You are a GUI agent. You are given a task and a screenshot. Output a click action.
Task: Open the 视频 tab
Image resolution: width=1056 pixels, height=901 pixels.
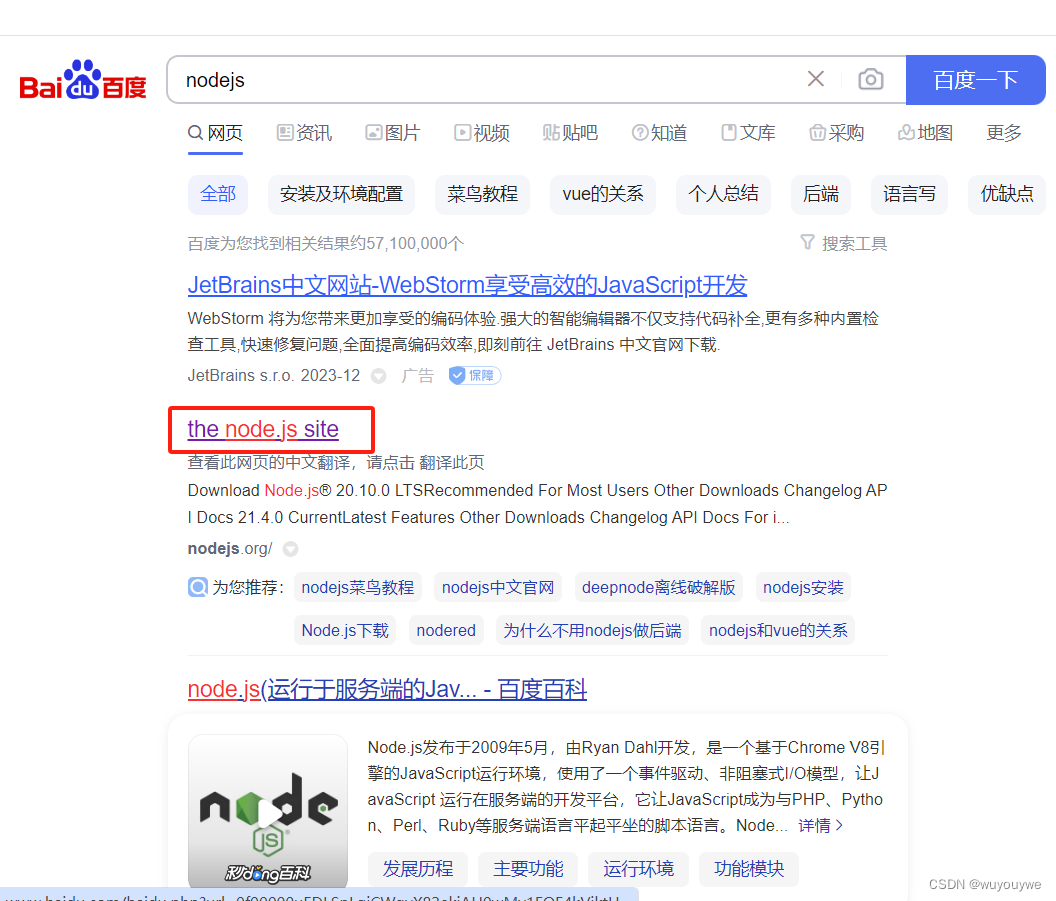point(482,133)
